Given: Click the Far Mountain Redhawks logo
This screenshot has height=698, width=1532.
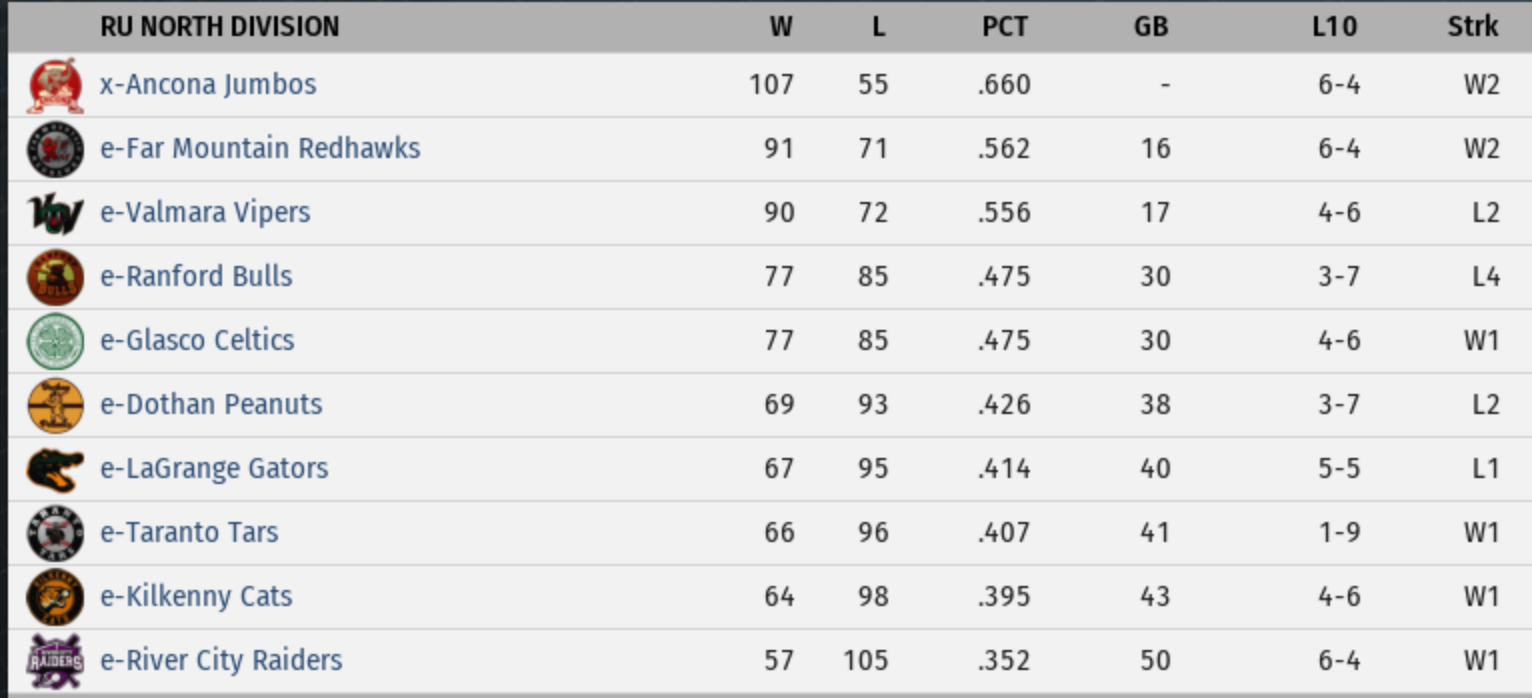Looking at the screenshot, I should [55, 149].
